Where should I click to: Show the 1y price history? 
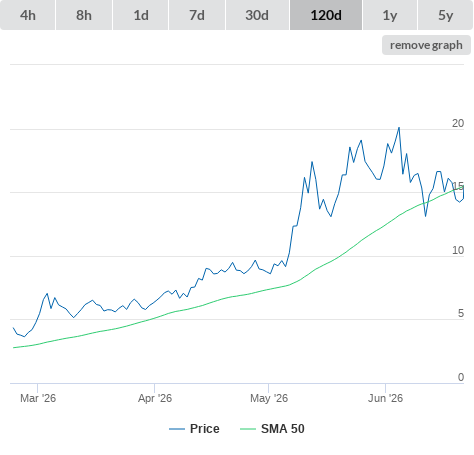point(390,15)
